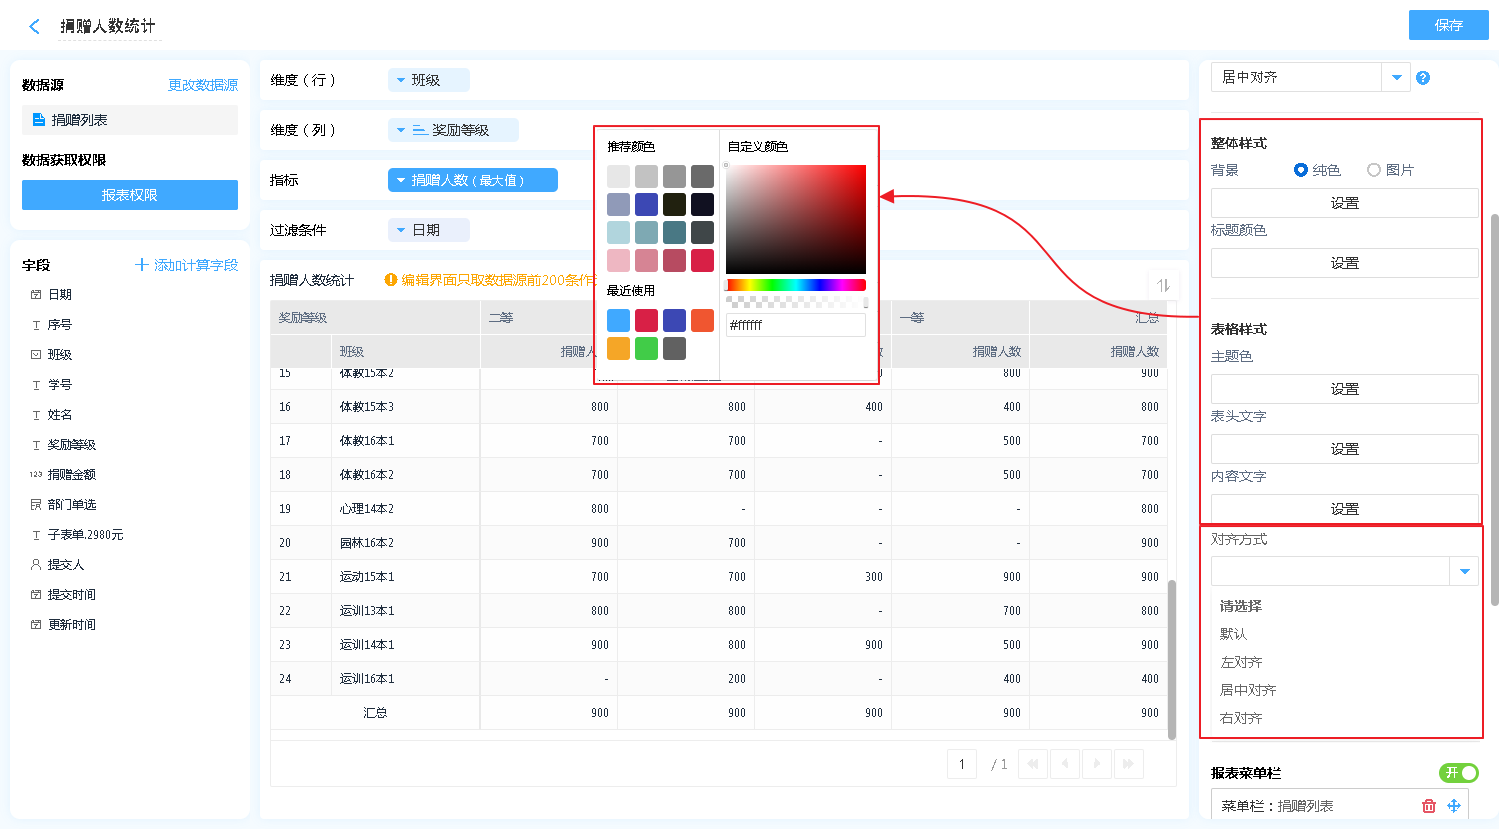Click the hex color input field showing #ffffff
Image resolution: width=1499 pixels, height=829 pixels.
(x=795, y=325)
